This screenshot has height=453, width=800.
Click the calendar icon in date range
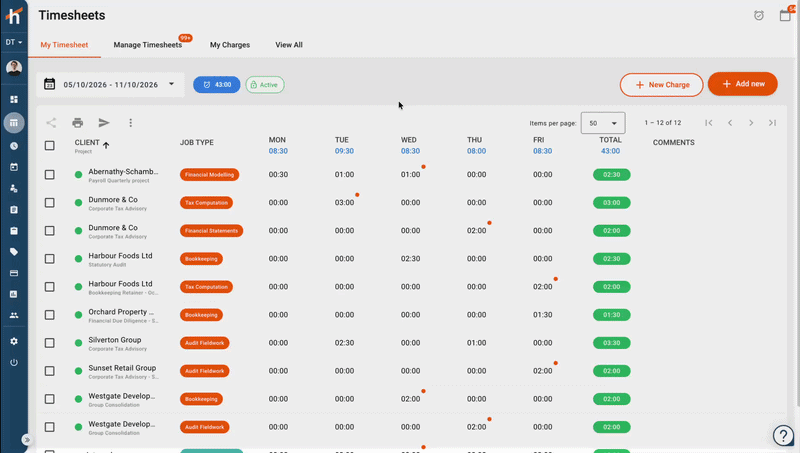(x=49, y=84)
